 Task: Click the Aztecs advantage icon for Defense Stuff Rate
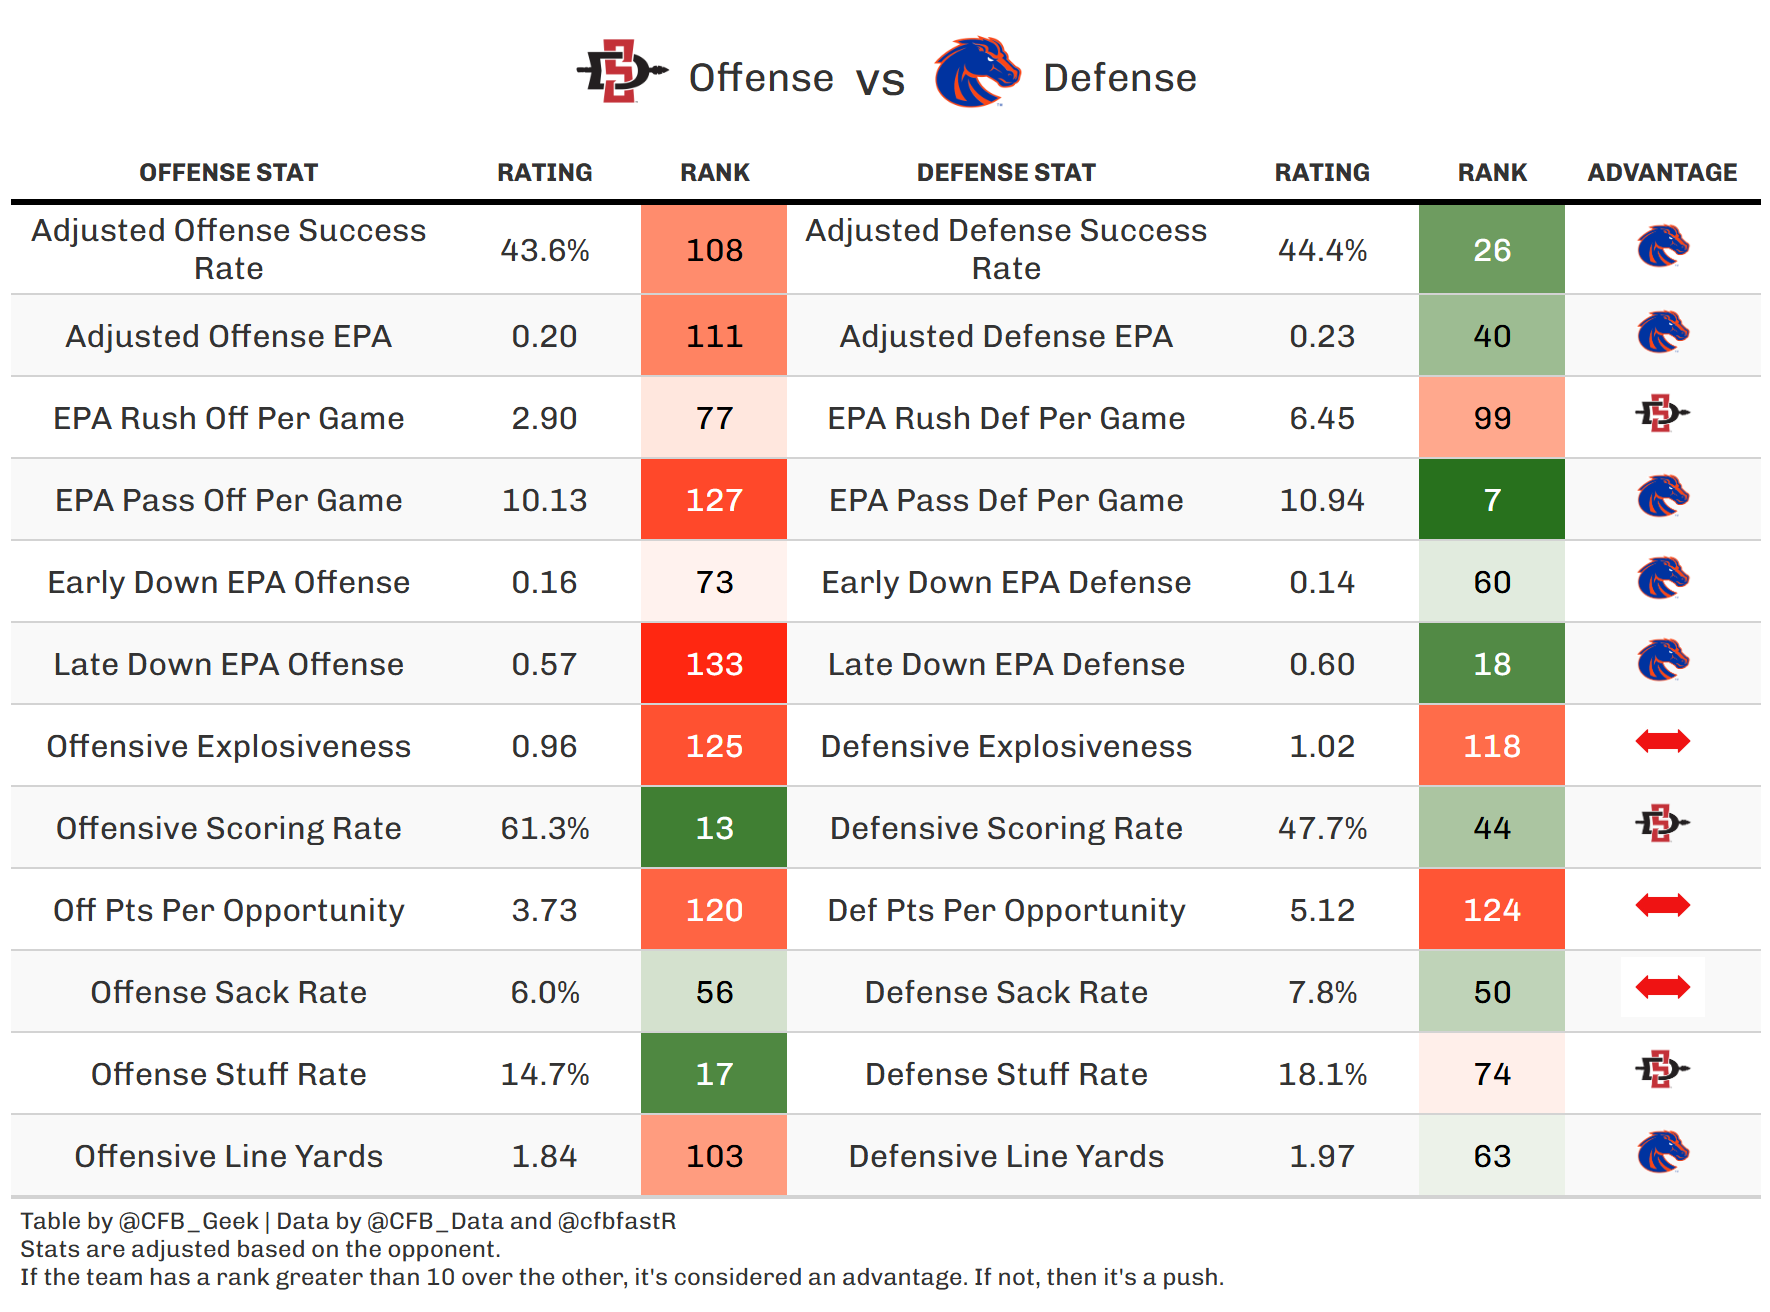click(x=1662, y=1069)
